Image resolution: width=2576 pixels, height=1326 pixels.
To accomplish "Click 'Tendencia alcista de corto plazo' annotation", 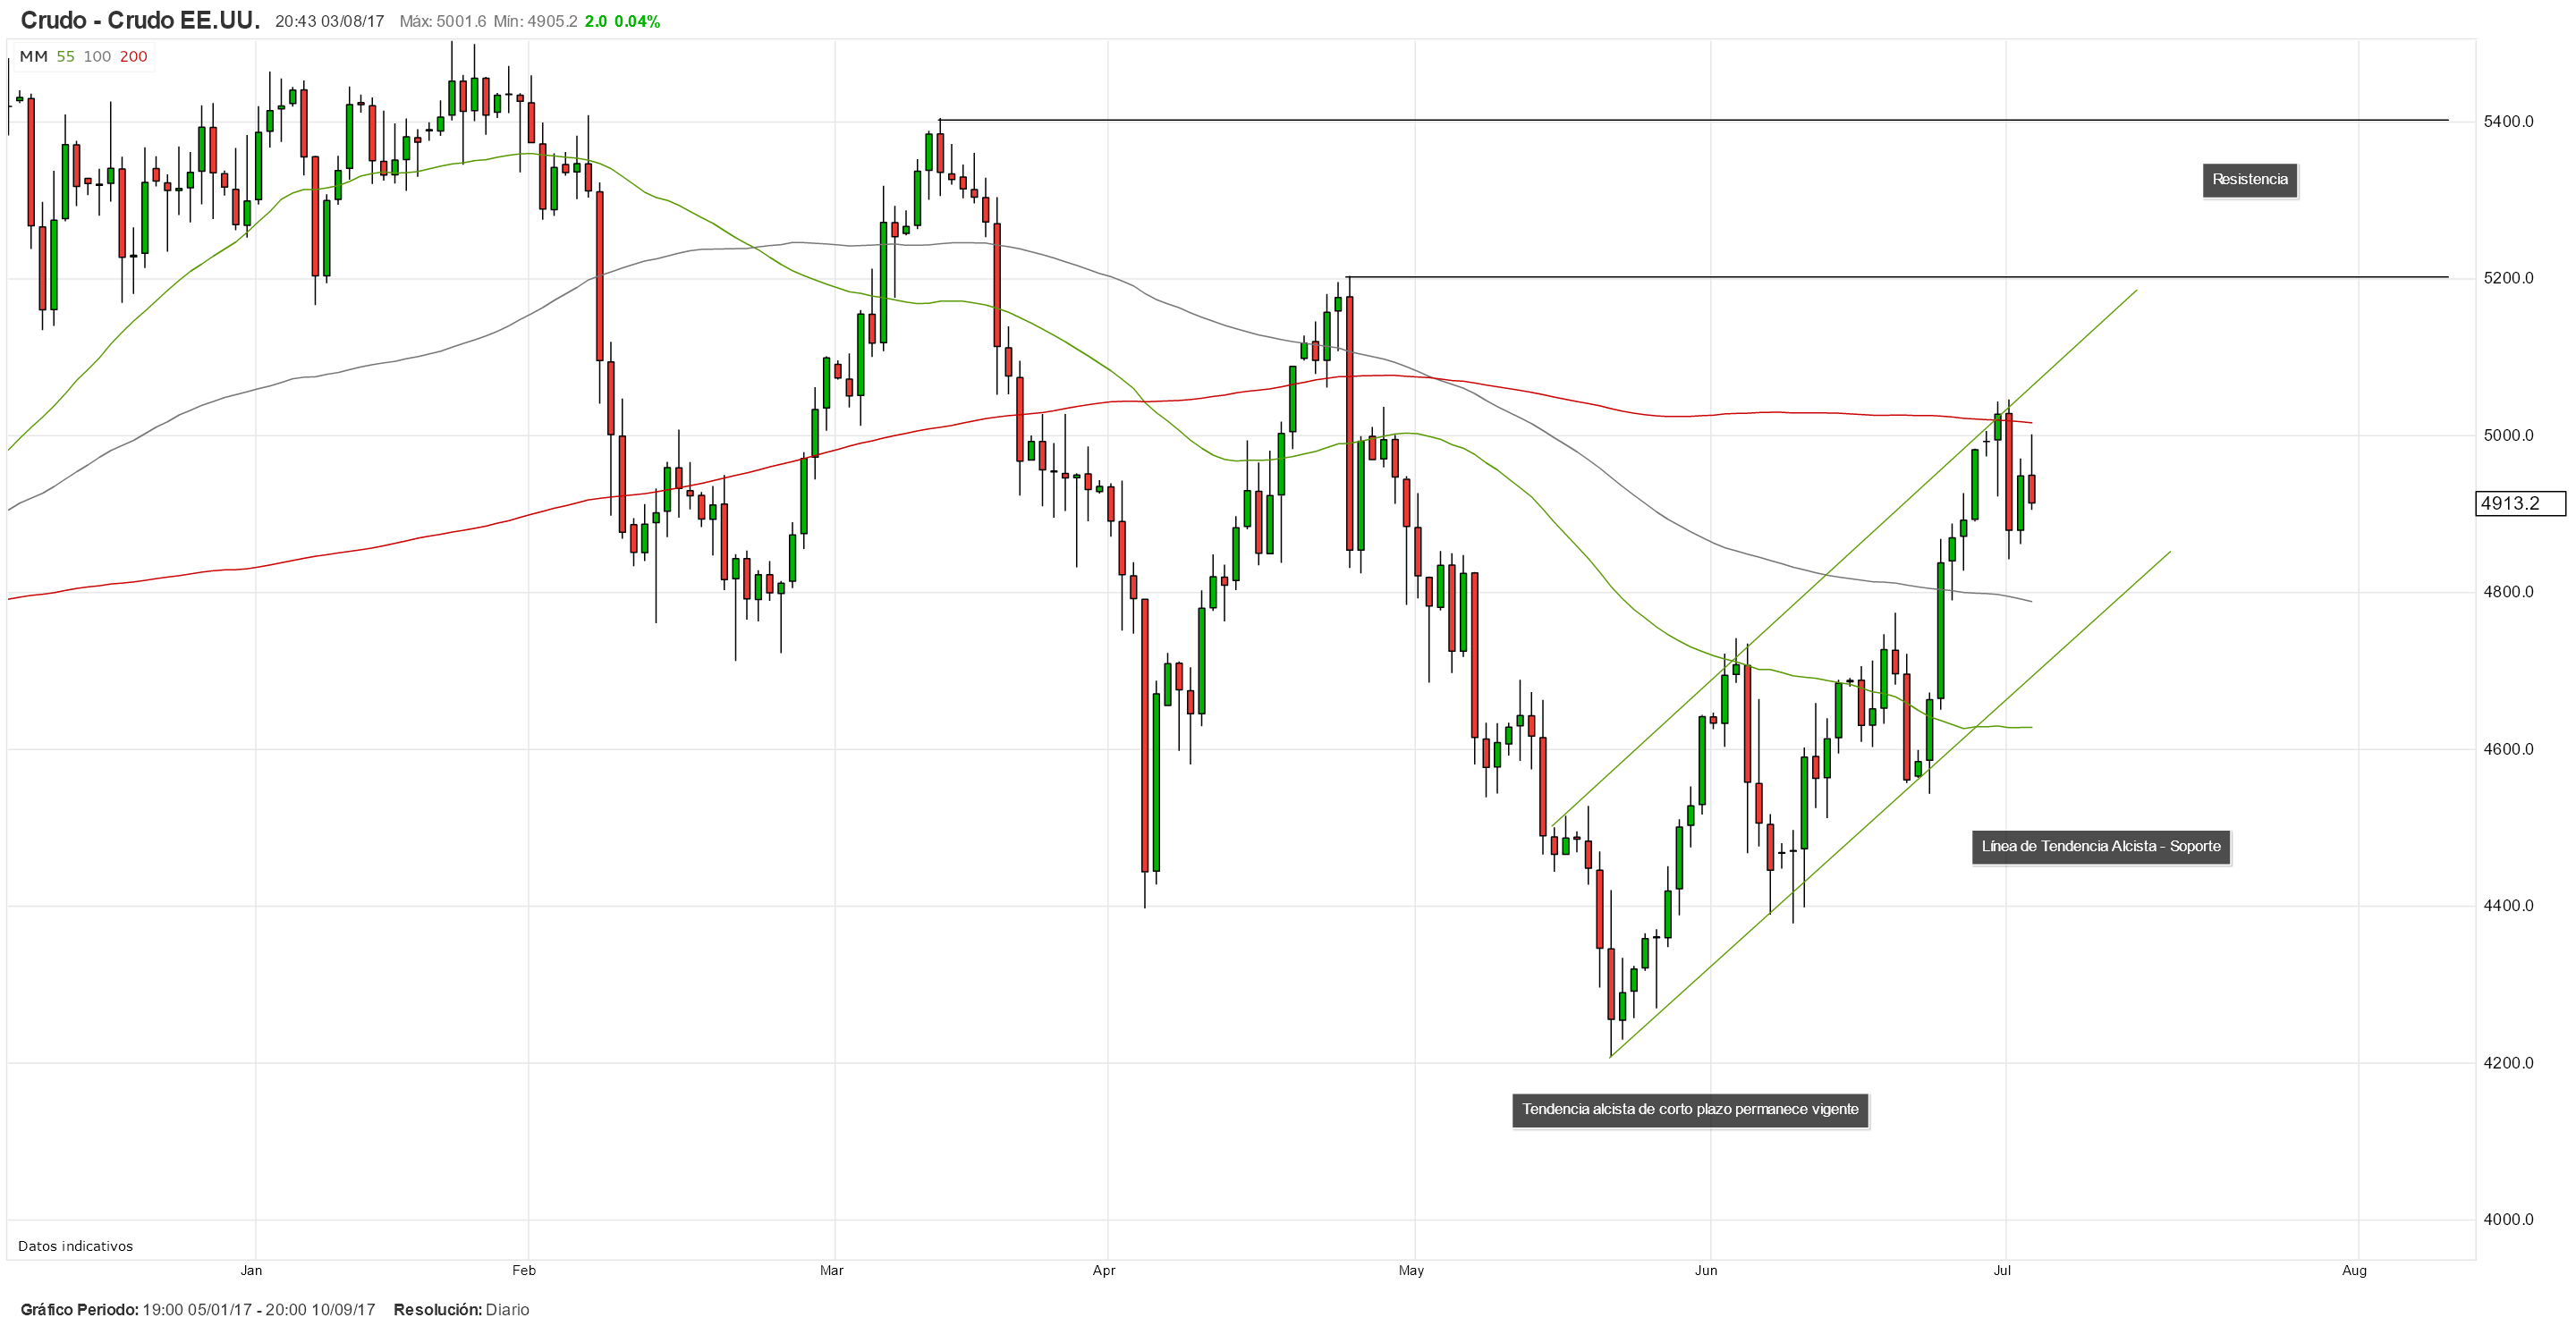I will (x=1689, y=1110).
